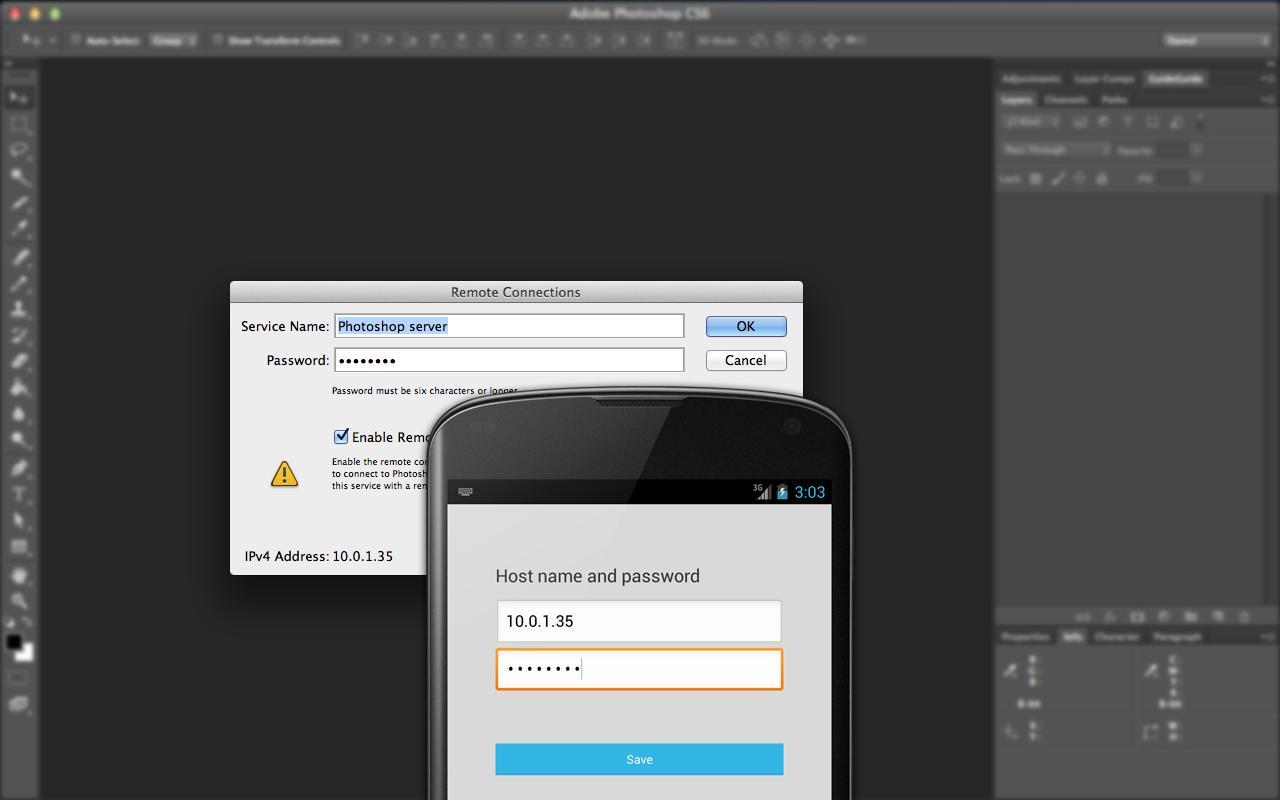
Task: Select the Clone Stamp tool
Action: [19, 309]
